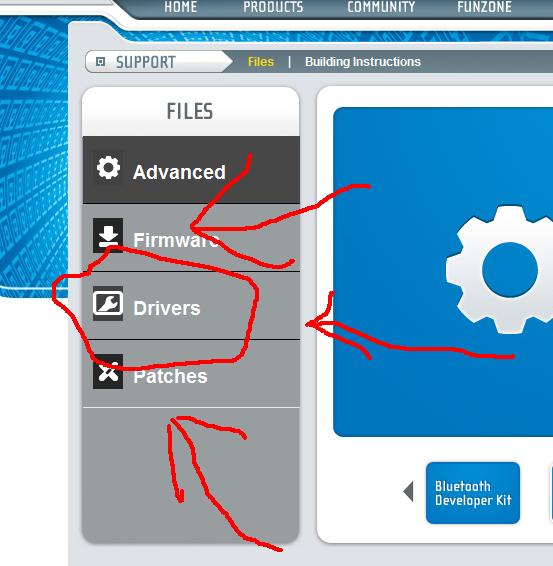Screen dimensions: 553x566
Task: Switch to the Building Instructions tab
Action: point(363,62)
